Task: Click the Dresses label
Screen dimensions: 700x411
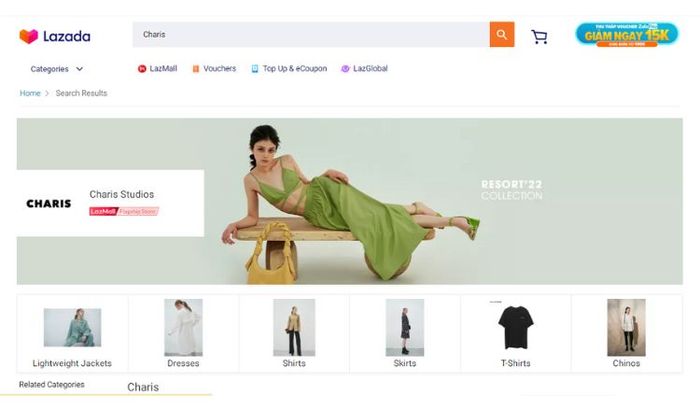Action: point(183,363)
